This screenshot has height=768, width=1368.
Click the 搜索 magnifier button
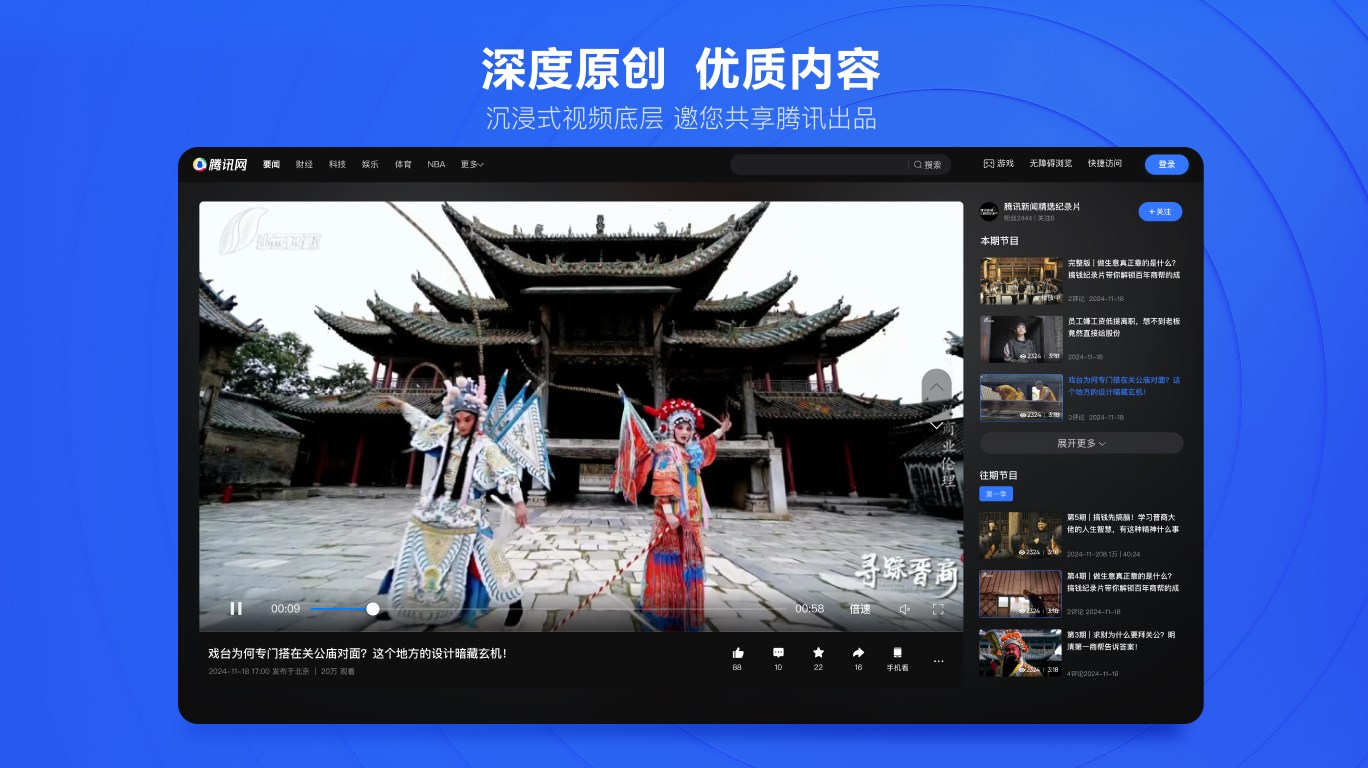point(928,165)
